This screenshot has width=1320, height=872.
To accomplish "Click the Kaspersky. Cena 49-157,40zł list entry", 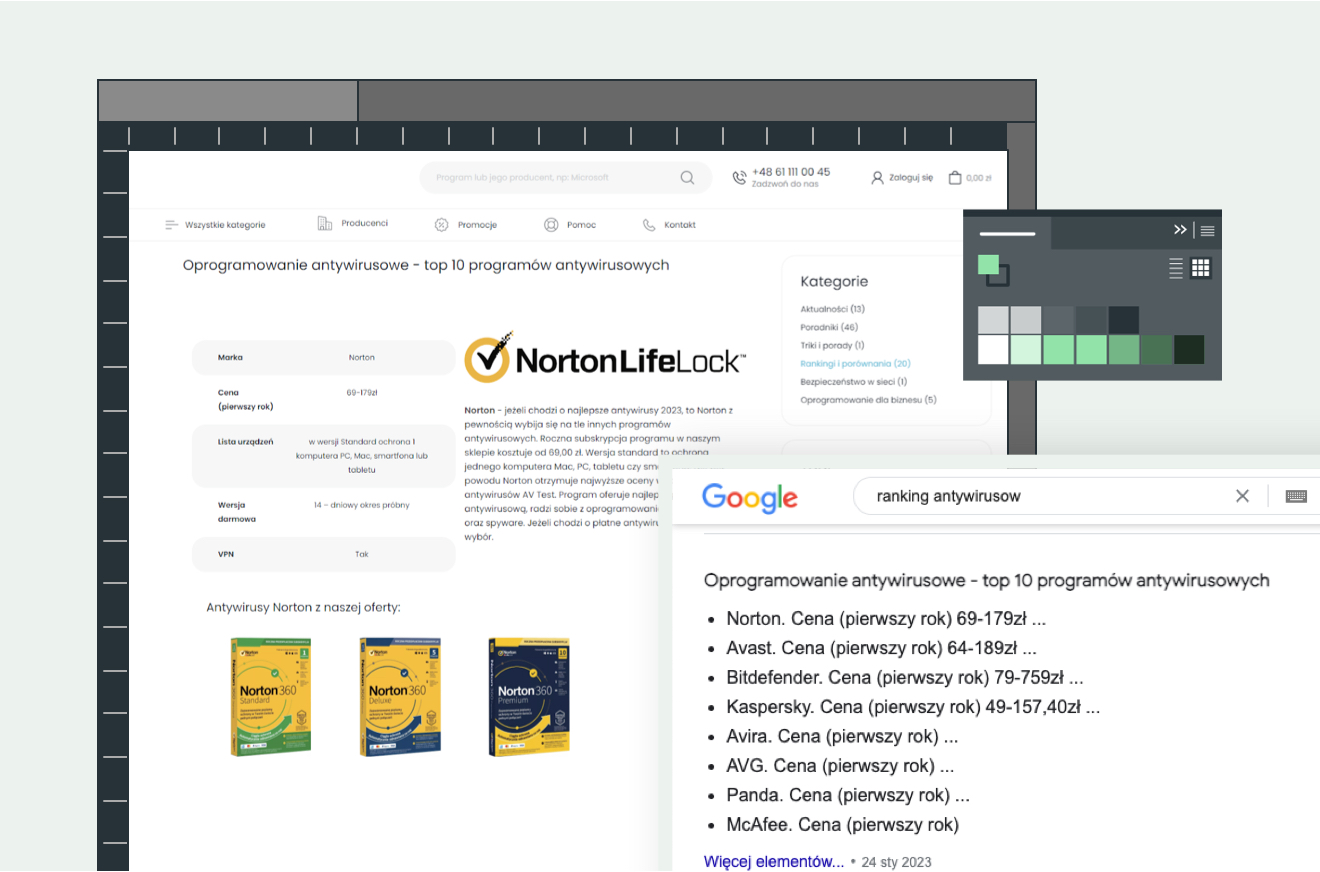I will [x=913, y=707].
